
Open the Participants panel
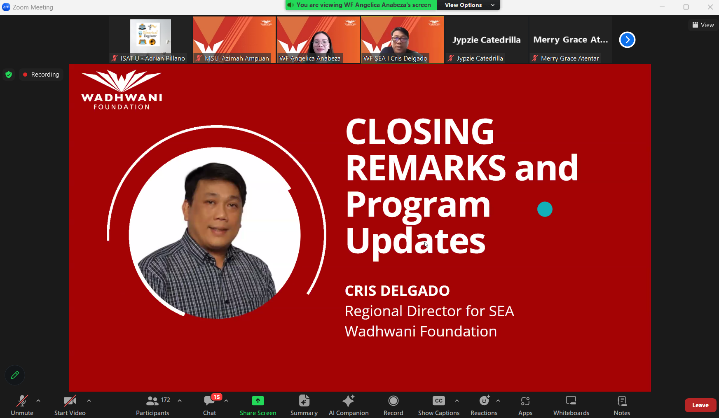pos(153,405)
